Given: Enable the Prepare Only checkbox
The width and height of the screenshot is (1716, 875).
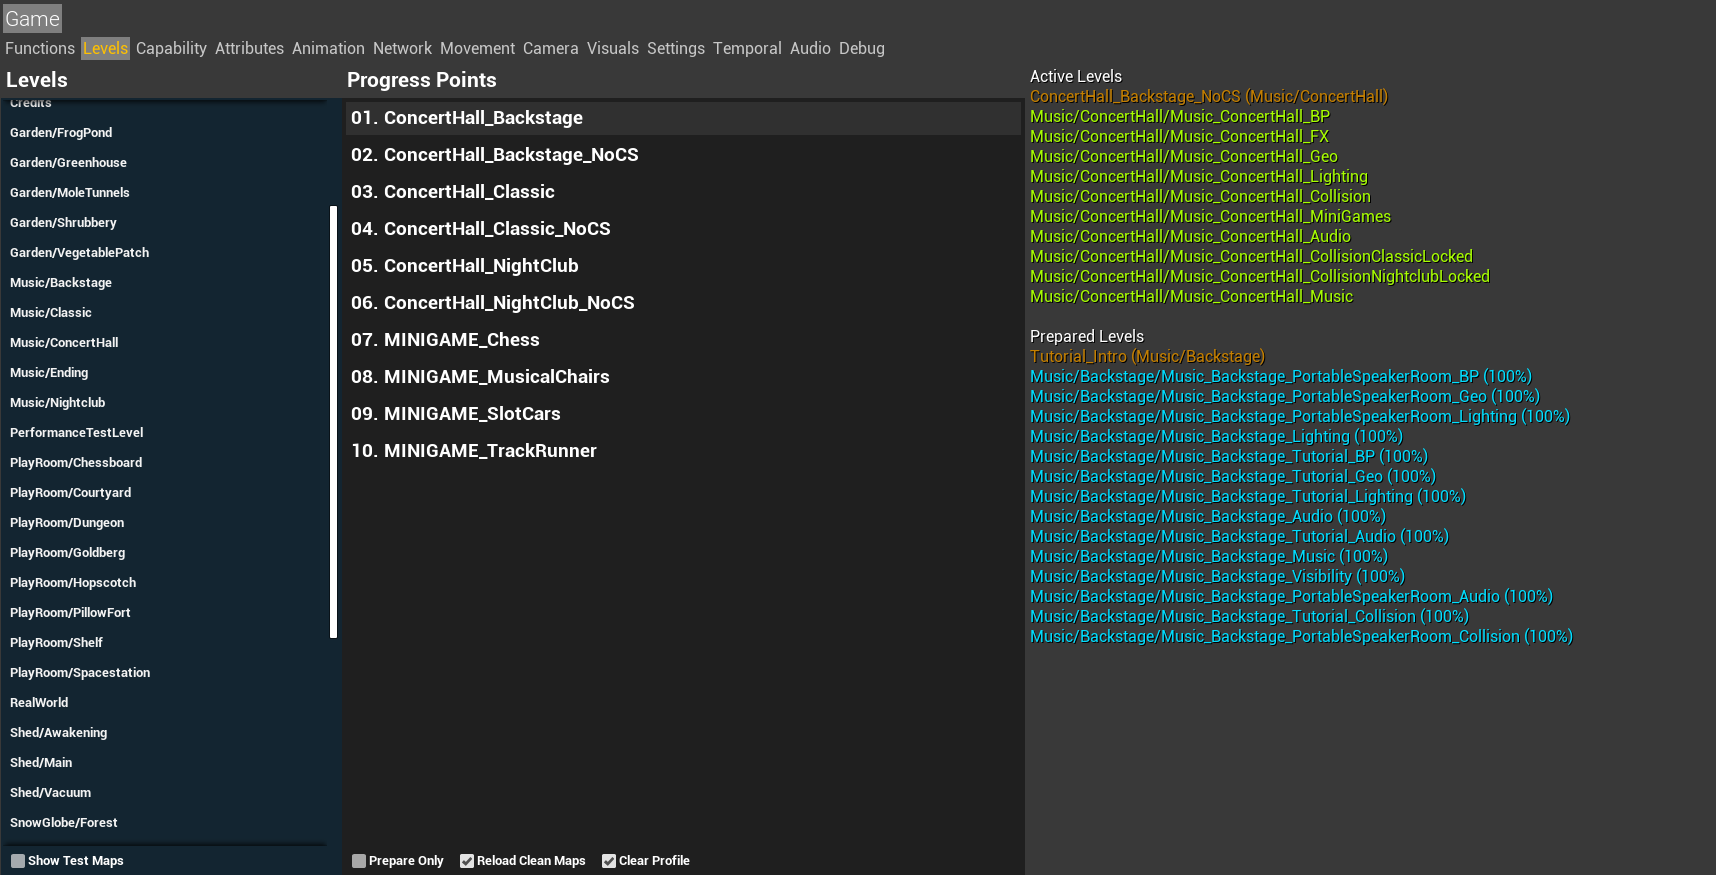Looking at the screenshot, I should [359, 861].
